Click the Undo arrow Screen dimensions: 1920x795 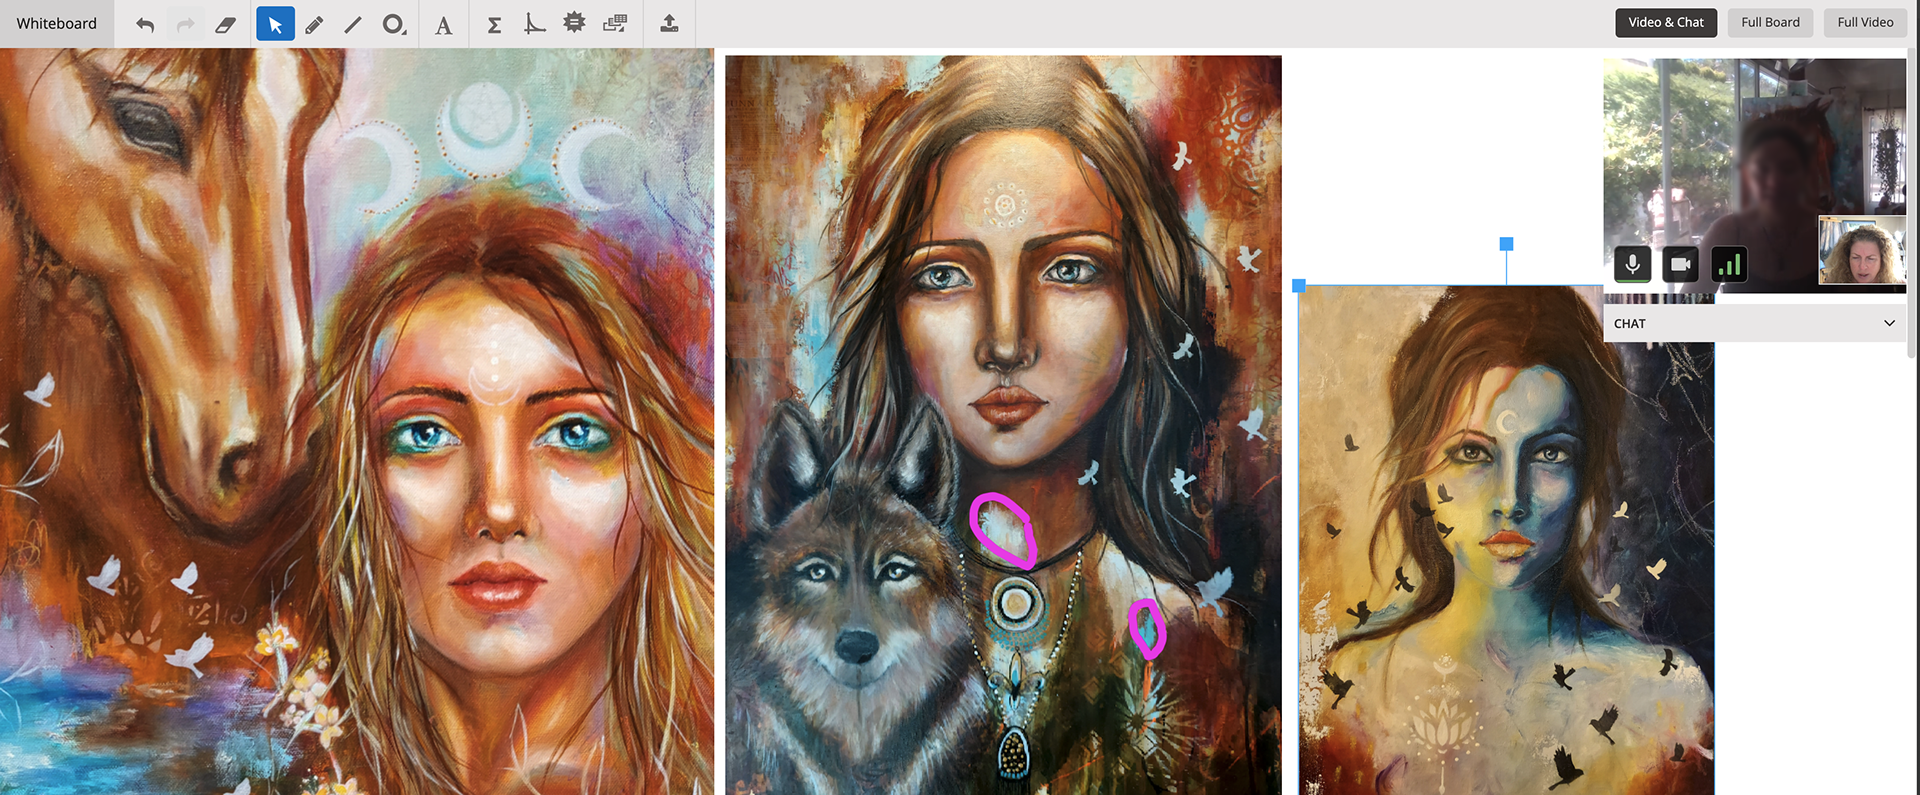tap(145, 24)
